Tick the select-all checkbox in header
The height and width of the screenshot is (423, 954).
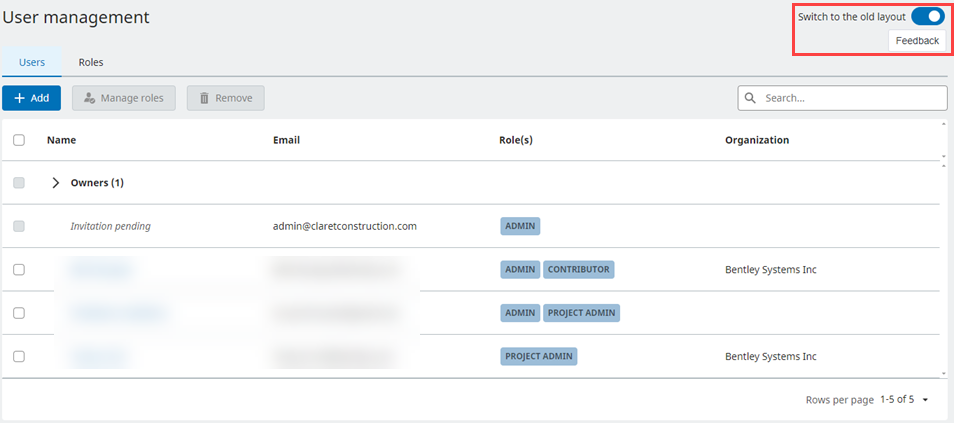coord(19,140)
